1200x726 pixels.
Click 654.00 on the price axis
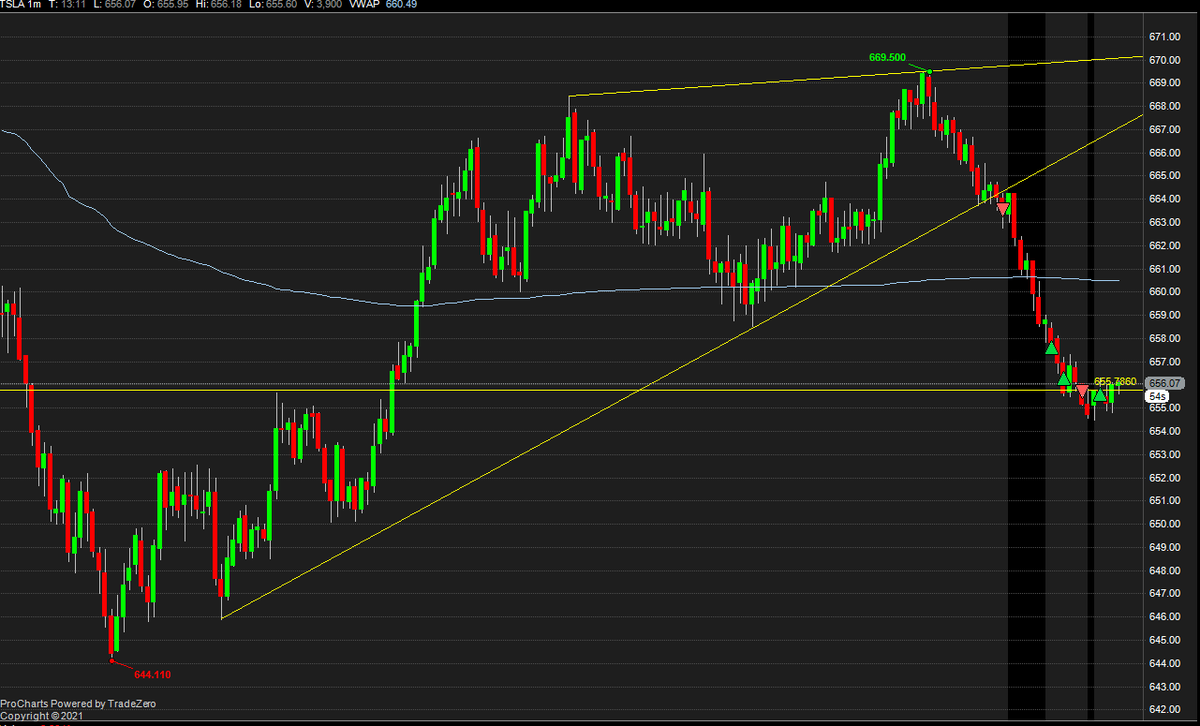(1166, 431)
